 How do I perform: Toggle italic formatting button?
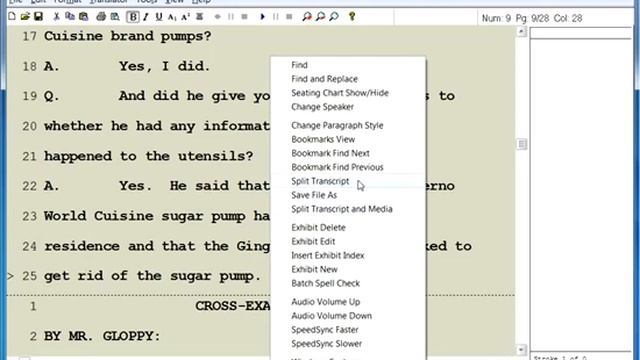point(146,17)
